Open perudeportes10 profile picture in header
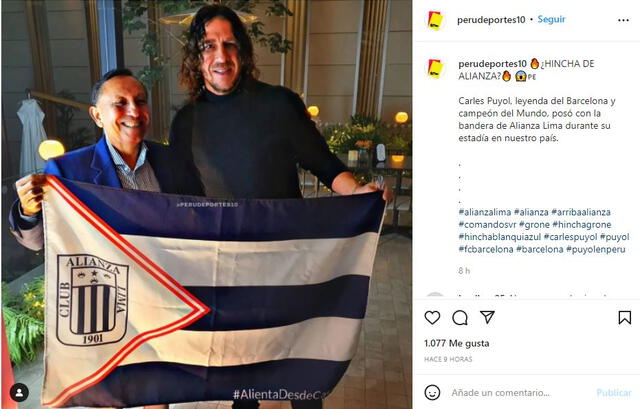 coord(435,20)
